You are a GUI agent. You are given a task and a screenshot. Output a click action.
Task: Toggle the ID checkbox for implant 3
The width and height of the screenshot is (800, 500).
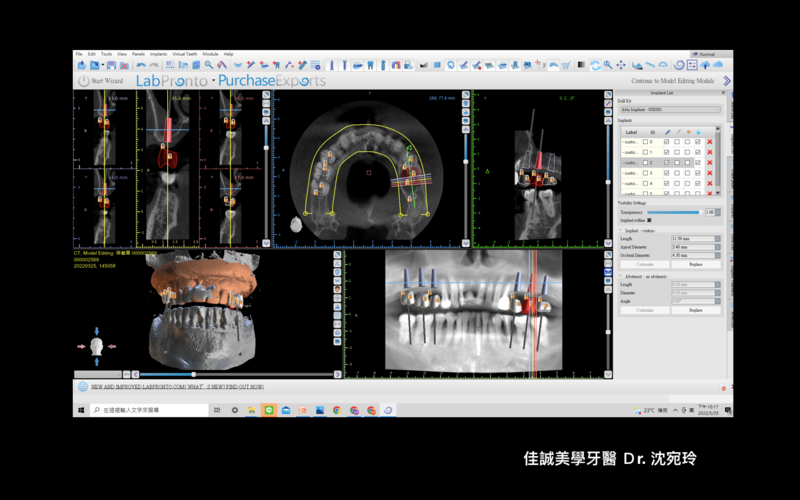click(647, 173)
